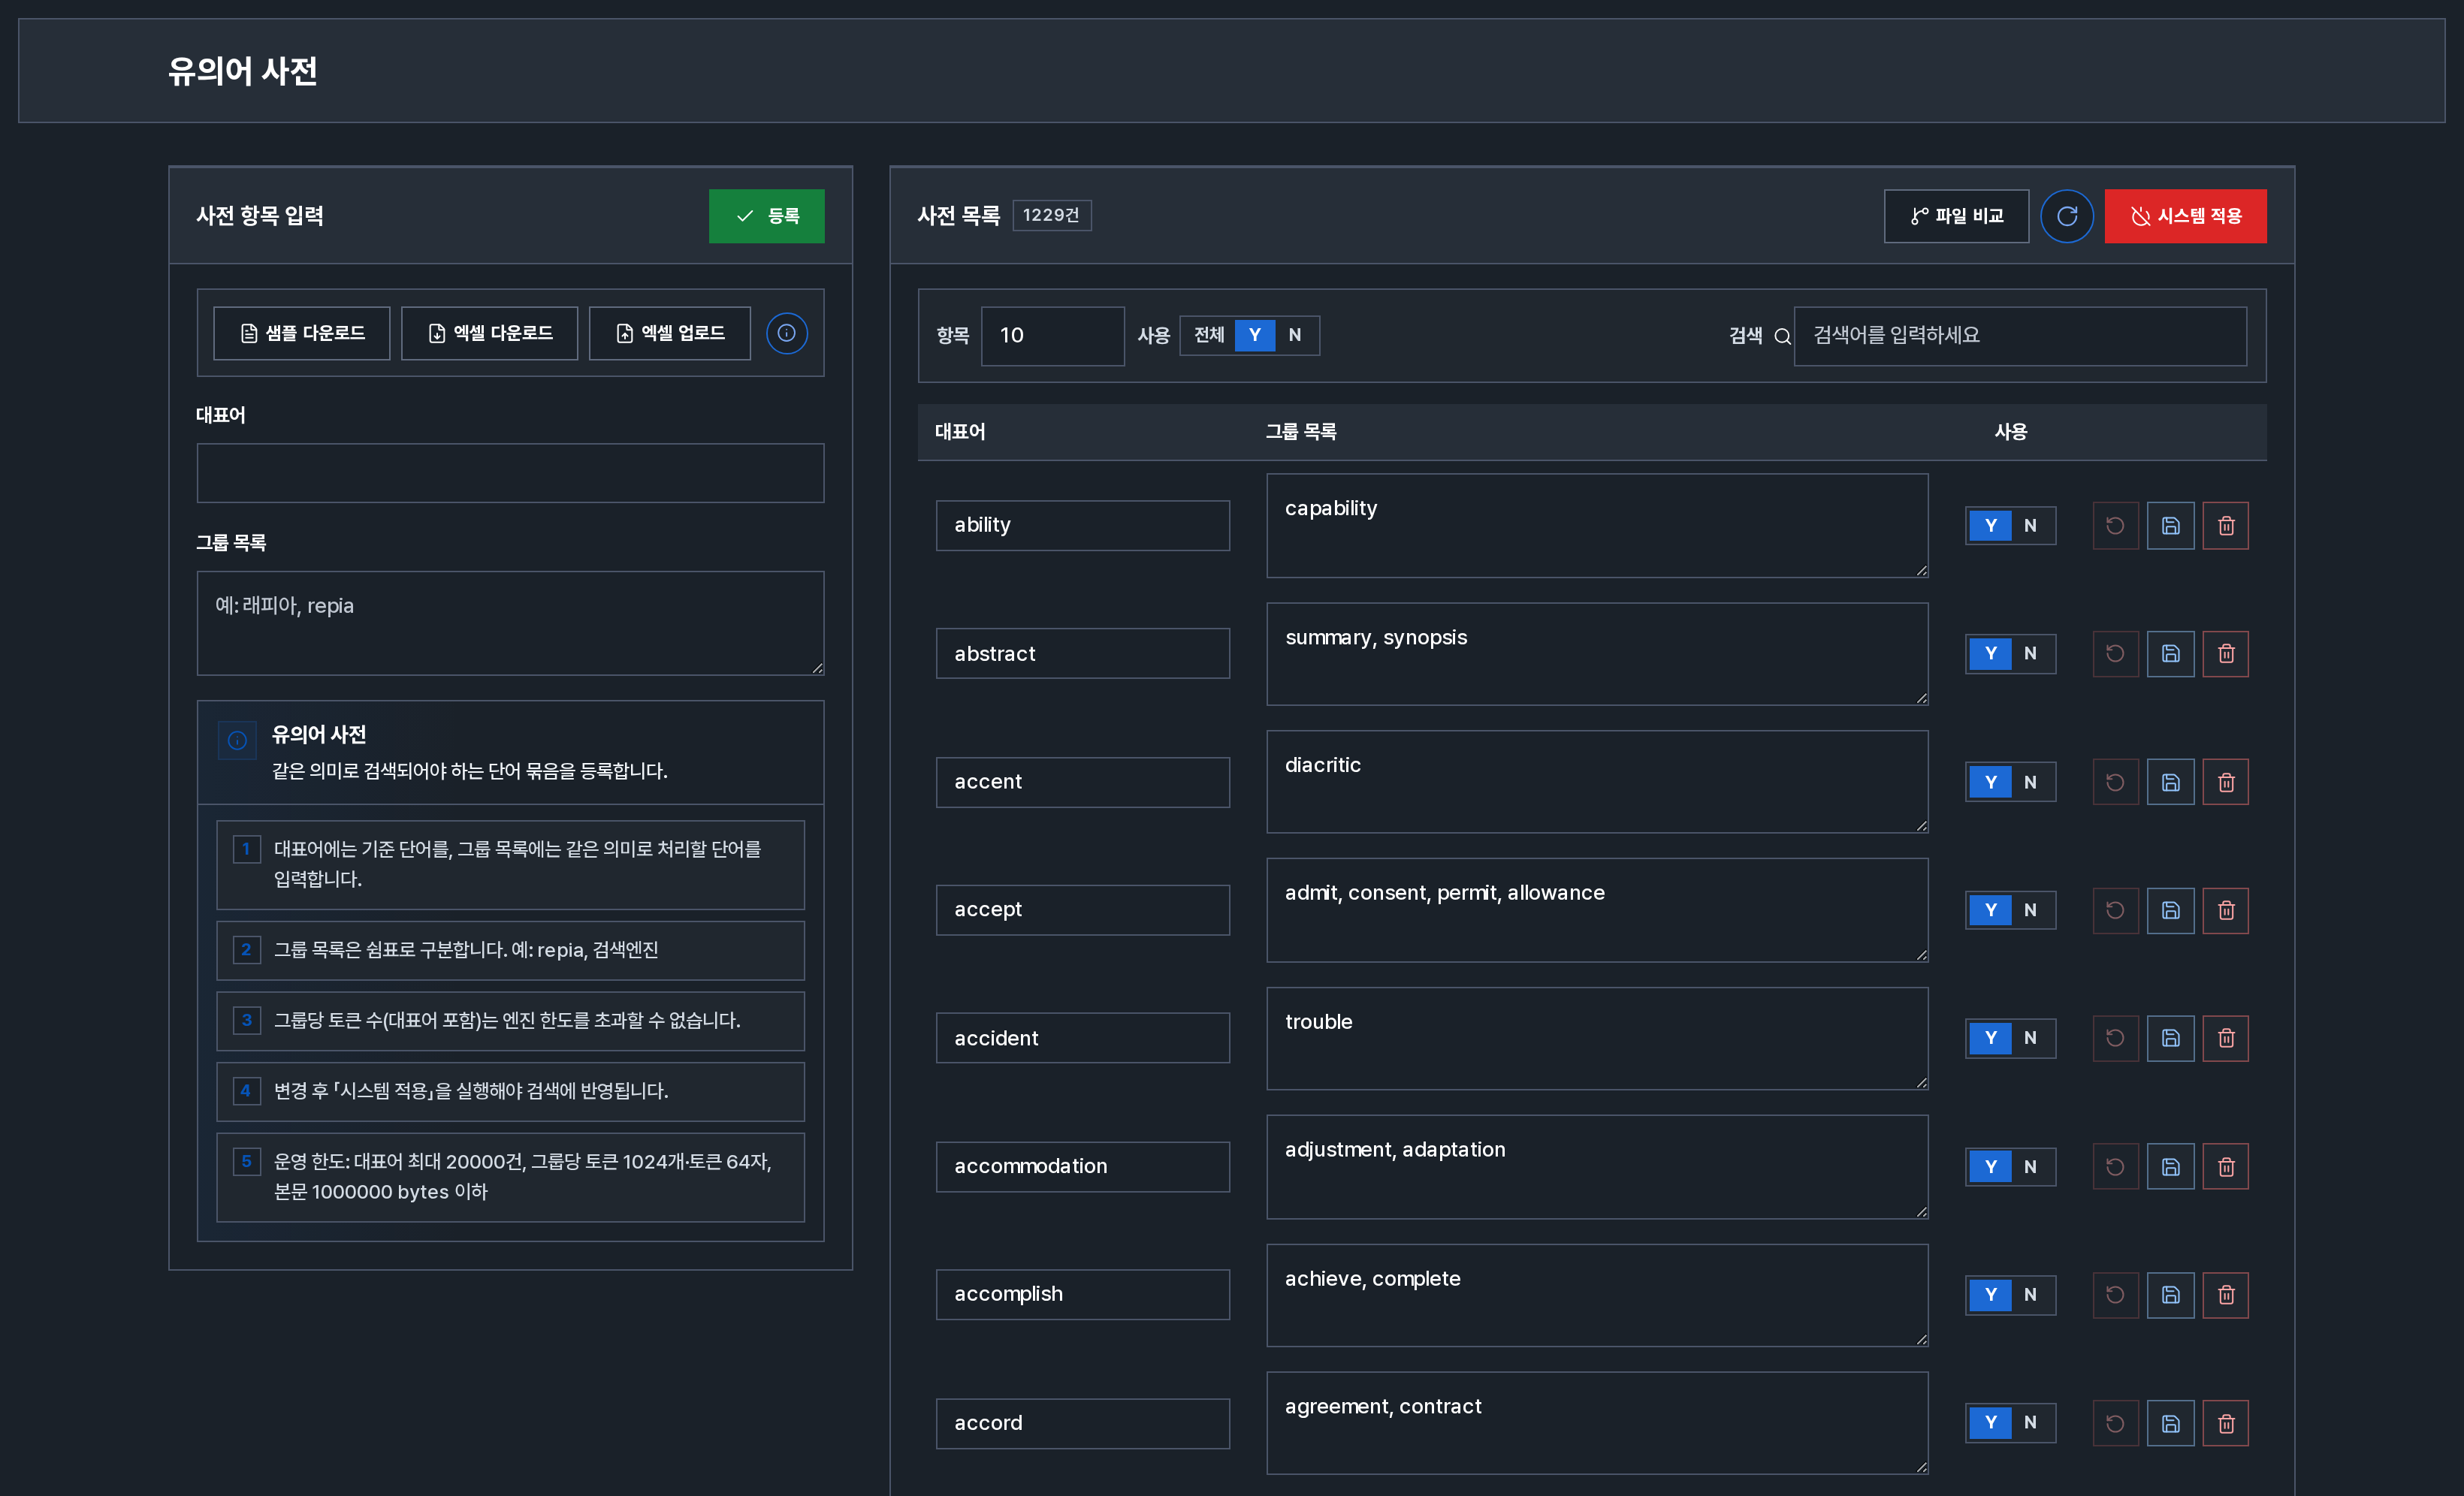Set ability row usage to N
Image resolution: width=2464 pixels, height=1496 pixels.
click(2030, 526)
